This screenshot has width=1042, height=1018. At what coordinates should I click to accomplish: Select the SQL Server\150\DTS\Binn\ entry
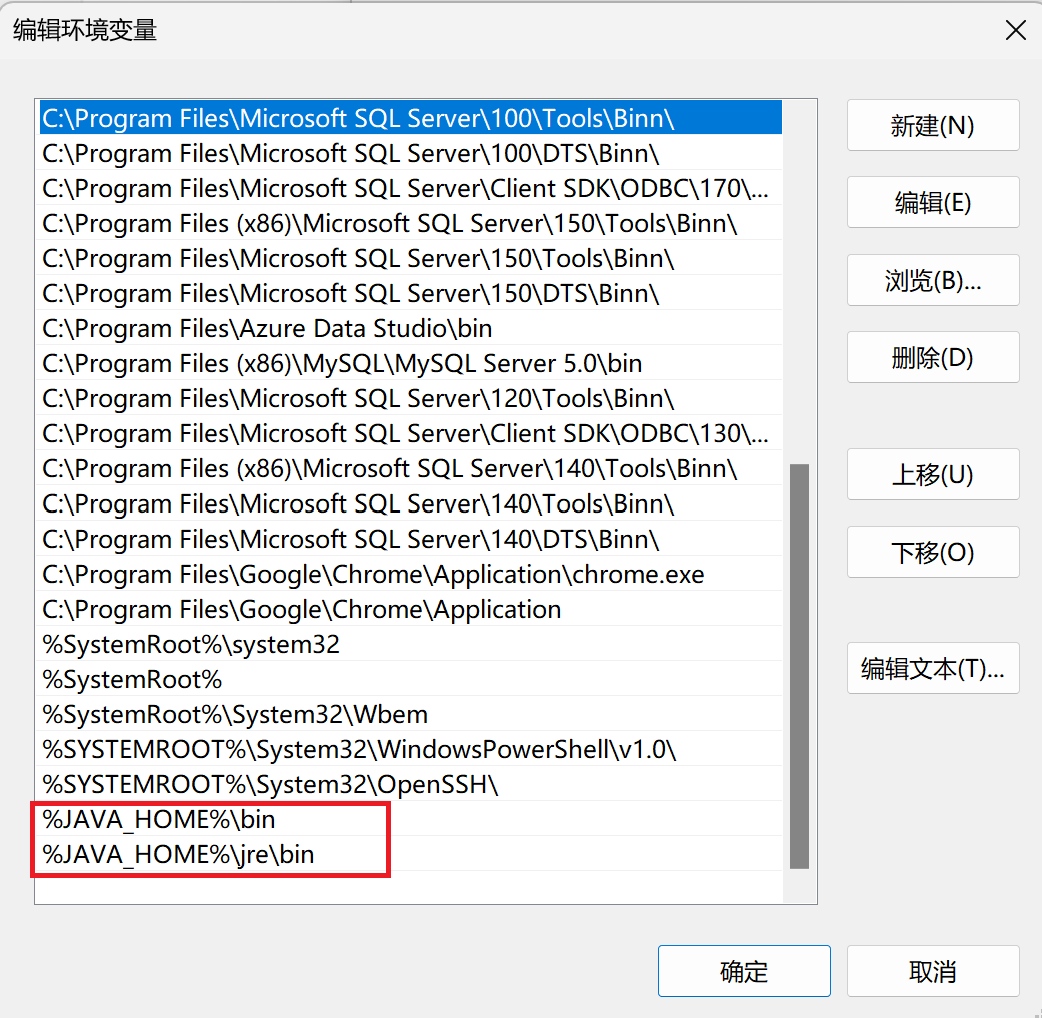[411, 294]
